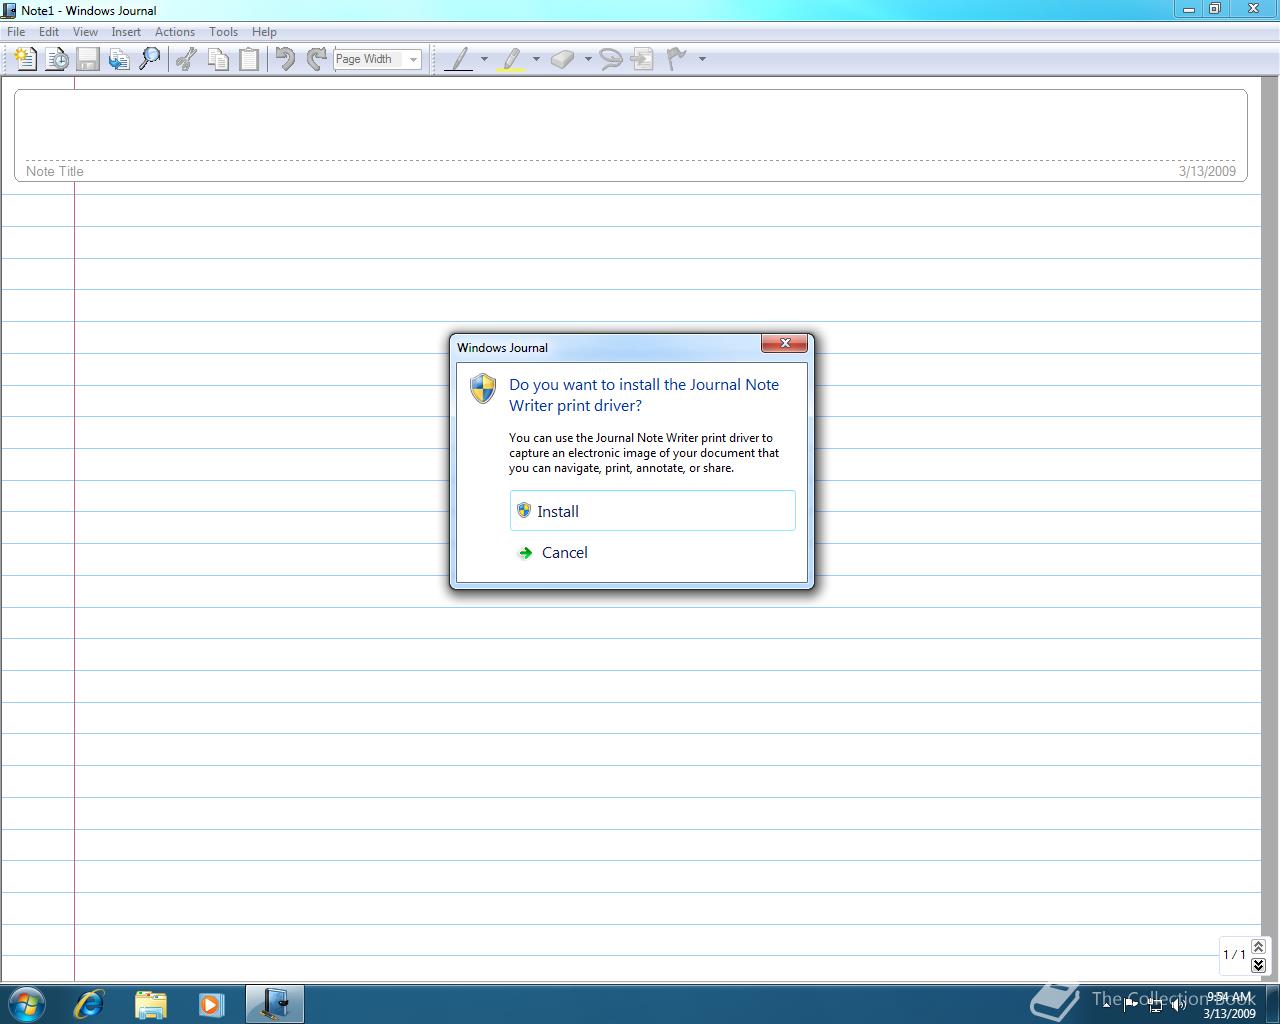
Task: Open the File menu
Action: (16, 32)
